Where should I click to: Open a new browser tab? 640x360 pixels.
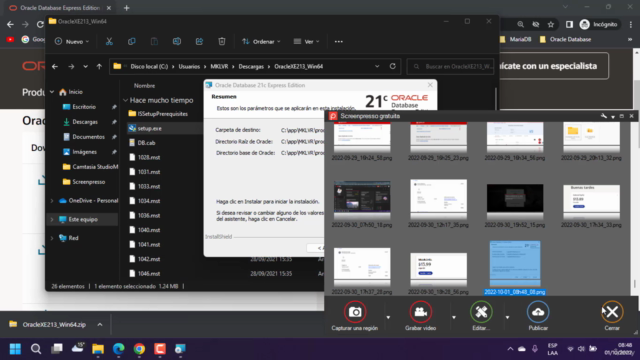pos(127,8)
